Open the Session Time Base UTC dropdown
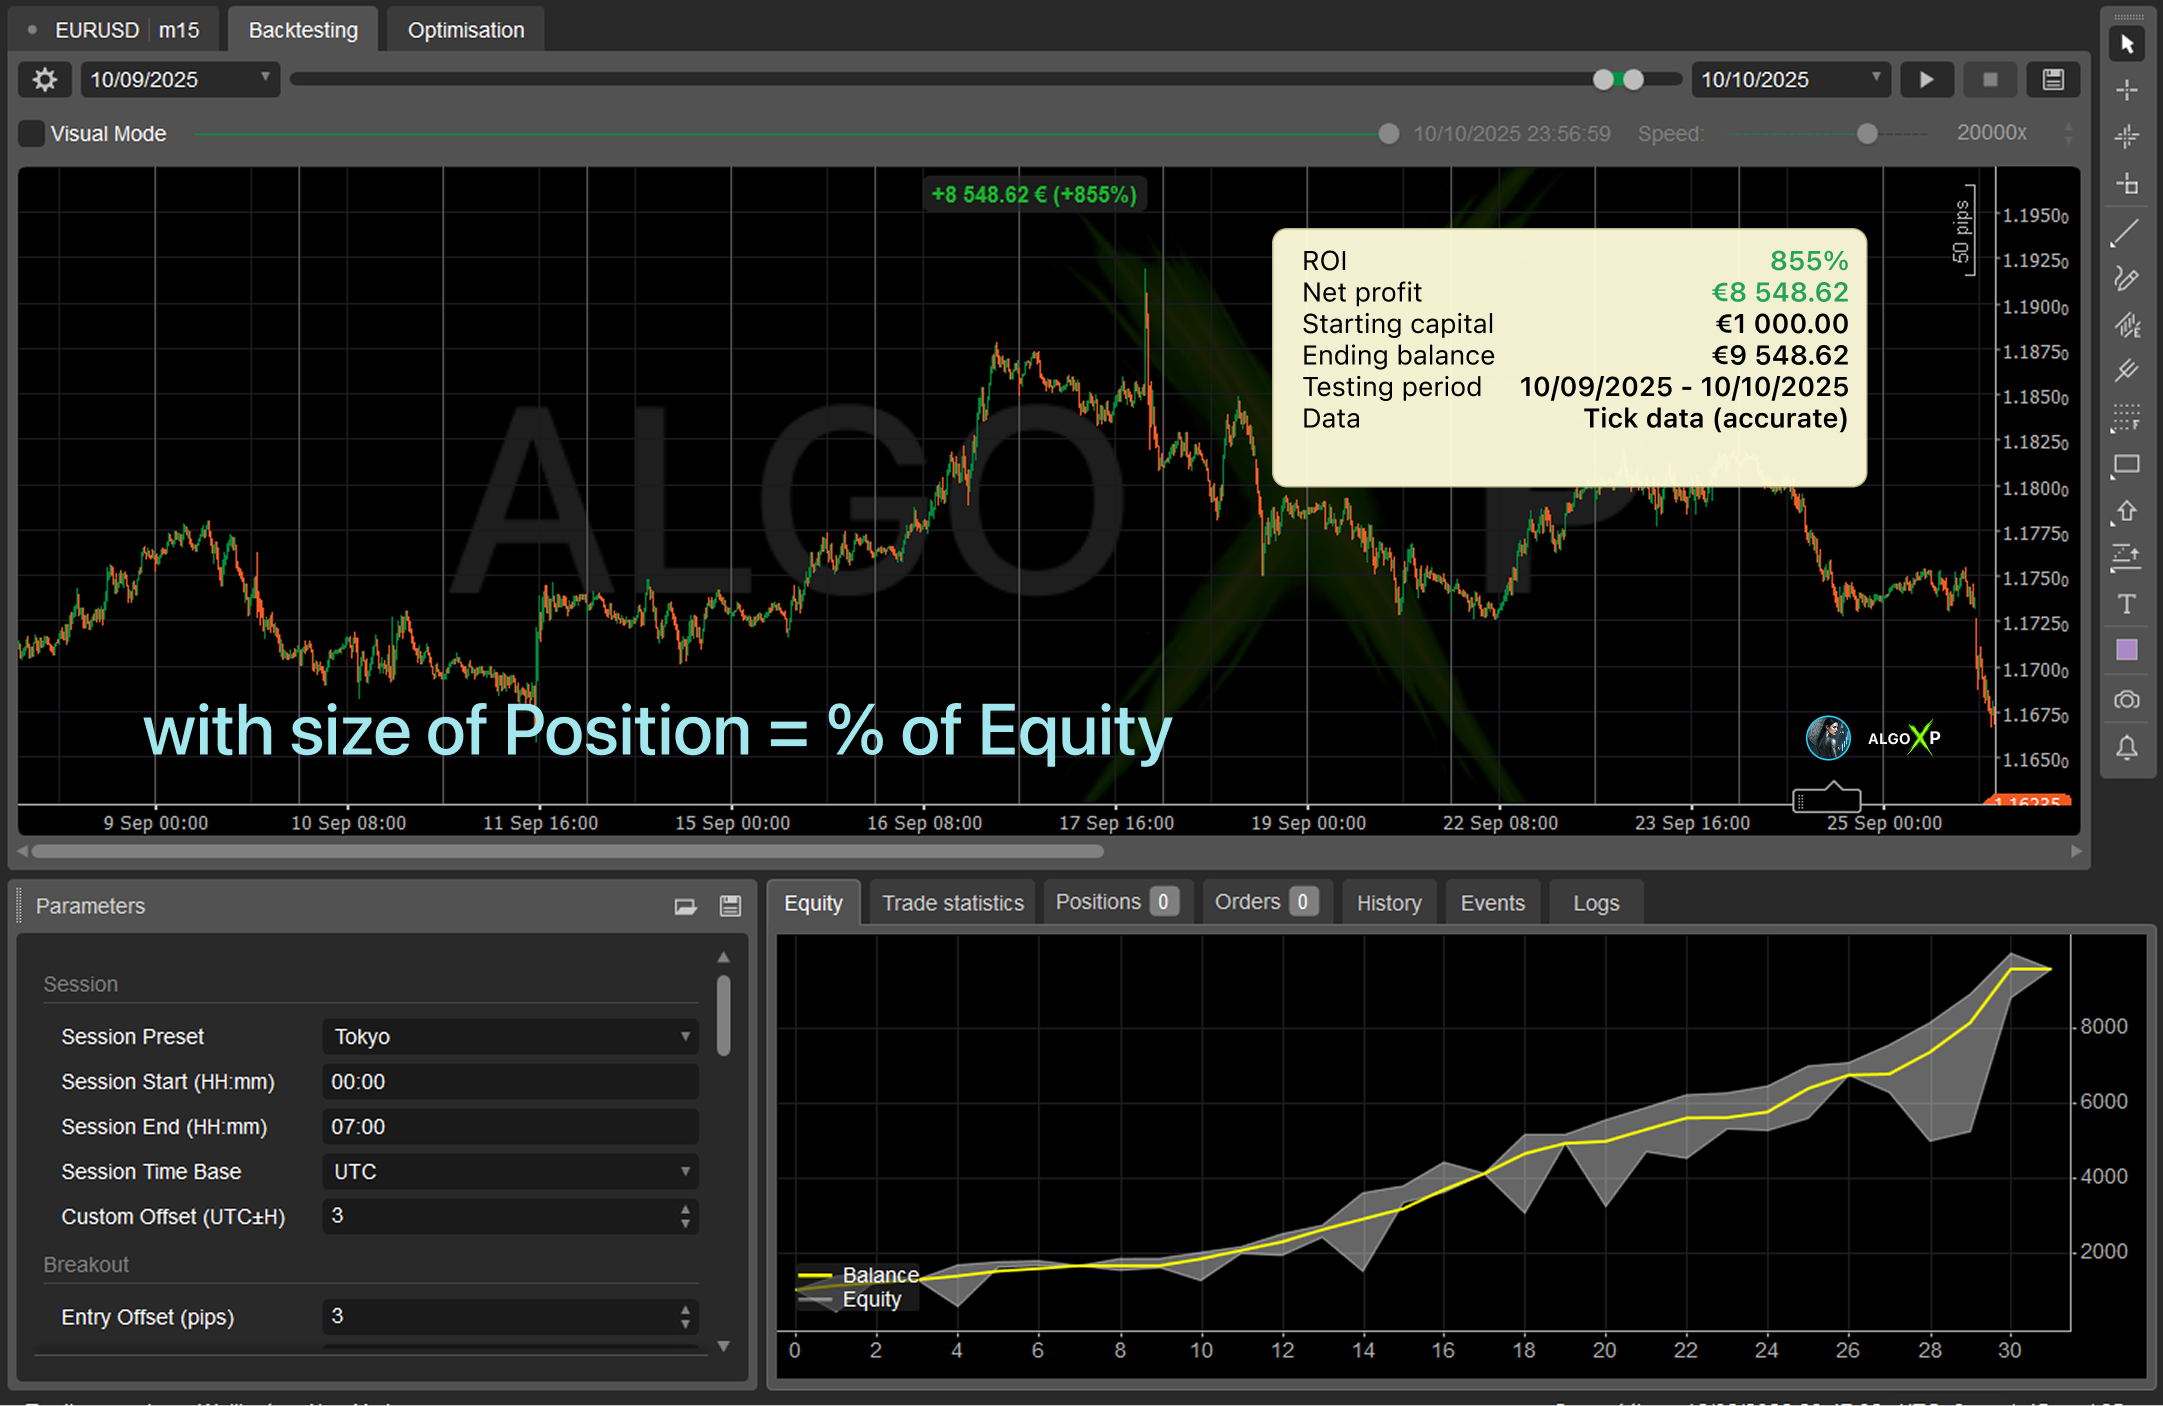This screenshot has height=1406, width=2163. 510,1172
